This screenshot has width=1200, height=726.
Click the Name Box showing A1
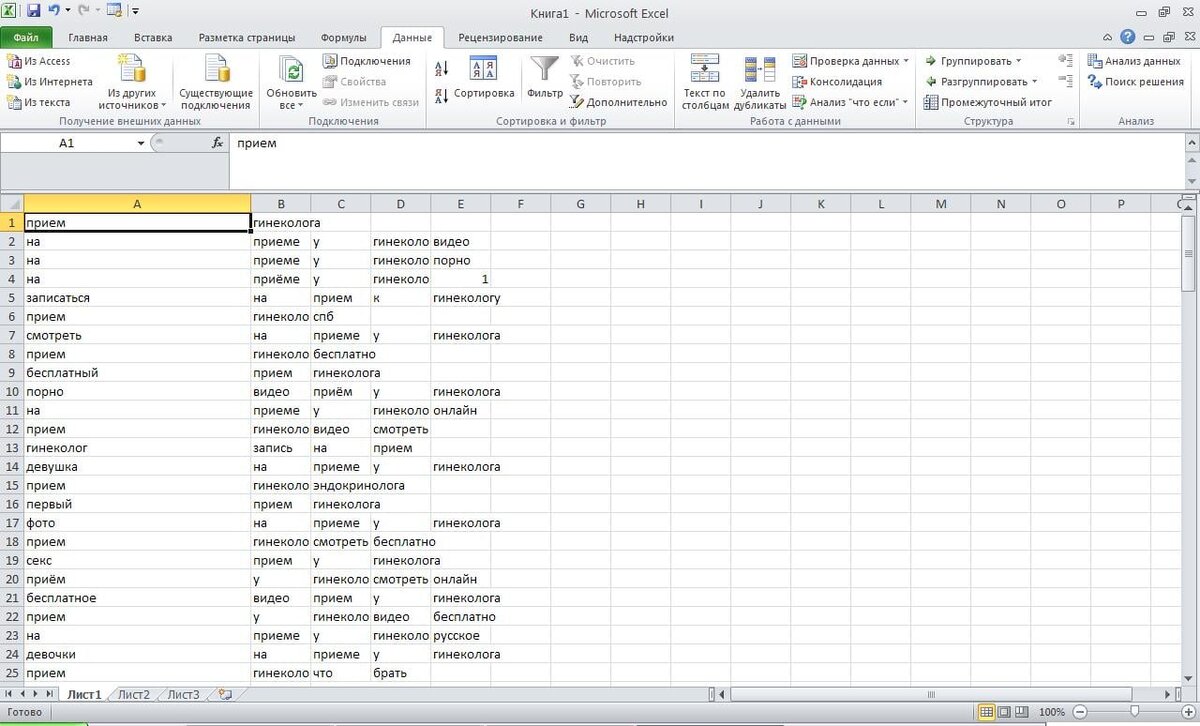[x=66, y=143]
